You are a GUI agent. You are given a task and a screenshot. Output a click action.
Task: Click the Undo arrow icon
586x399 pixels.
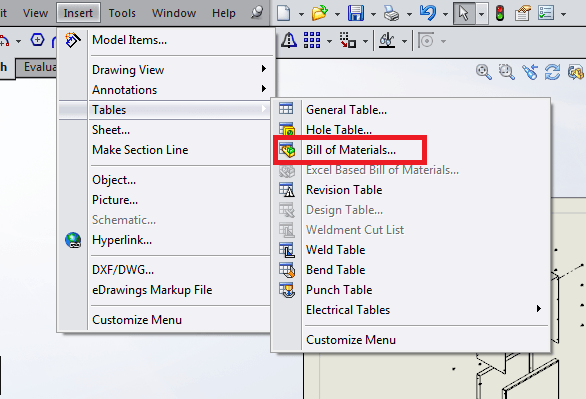[428, 13]
